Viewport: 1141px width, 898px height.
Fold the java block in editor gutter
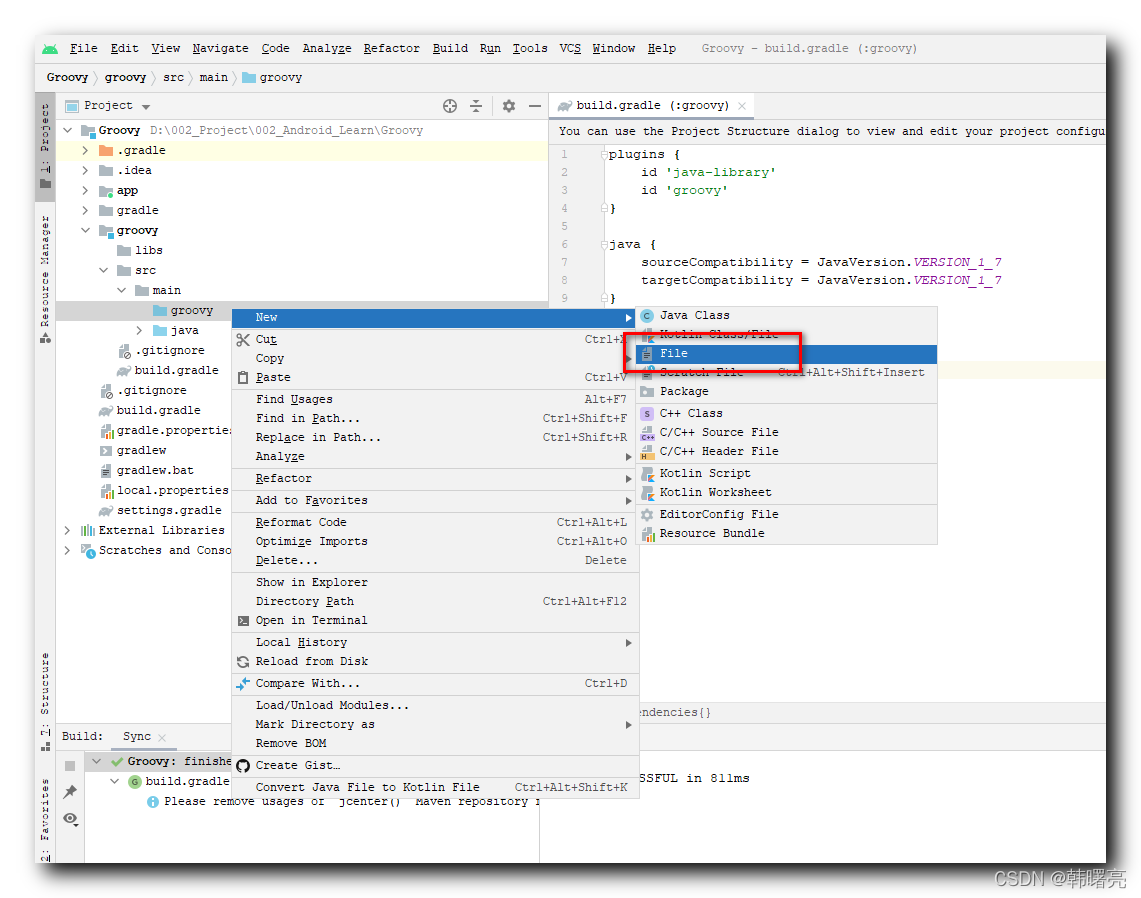604,245
